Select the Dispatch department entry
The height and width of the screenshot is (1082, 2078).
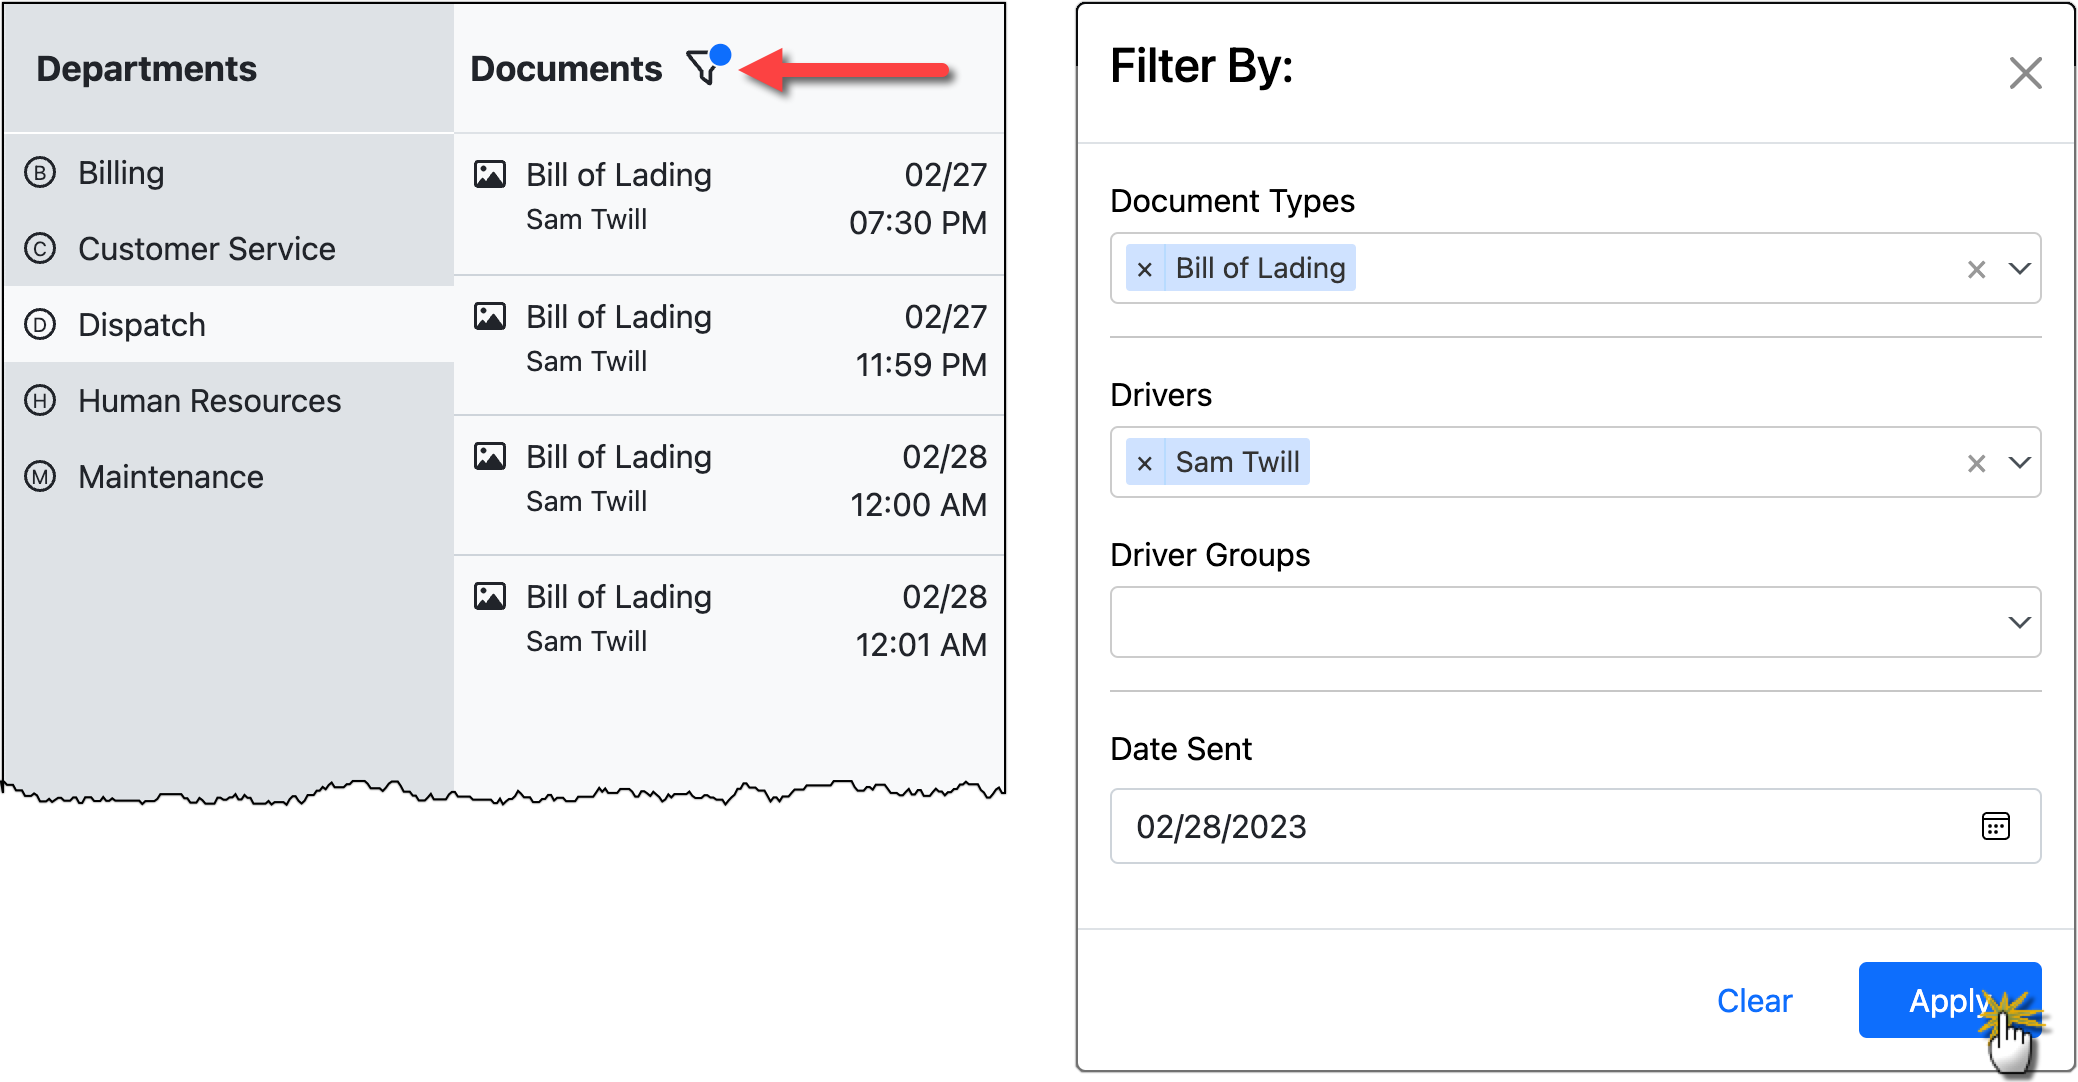143,324
